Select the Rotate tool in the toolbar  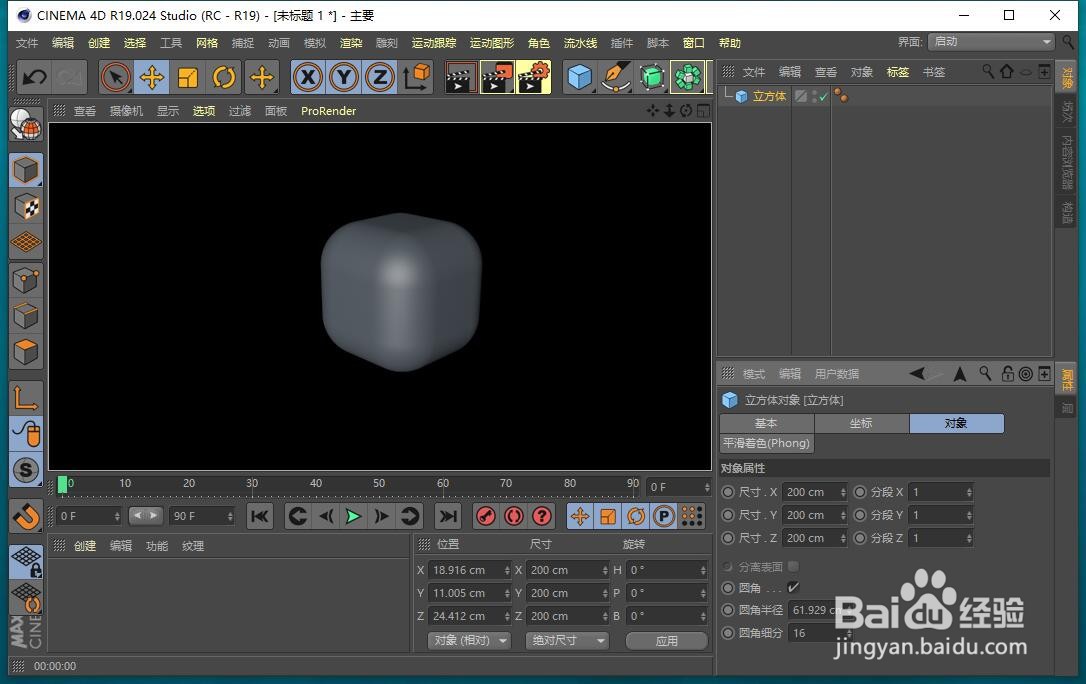[x=224, y=76]
